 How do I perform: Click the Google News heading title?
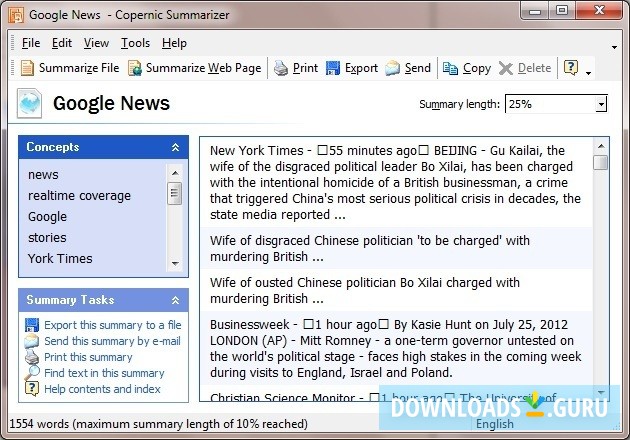(111, 103)
